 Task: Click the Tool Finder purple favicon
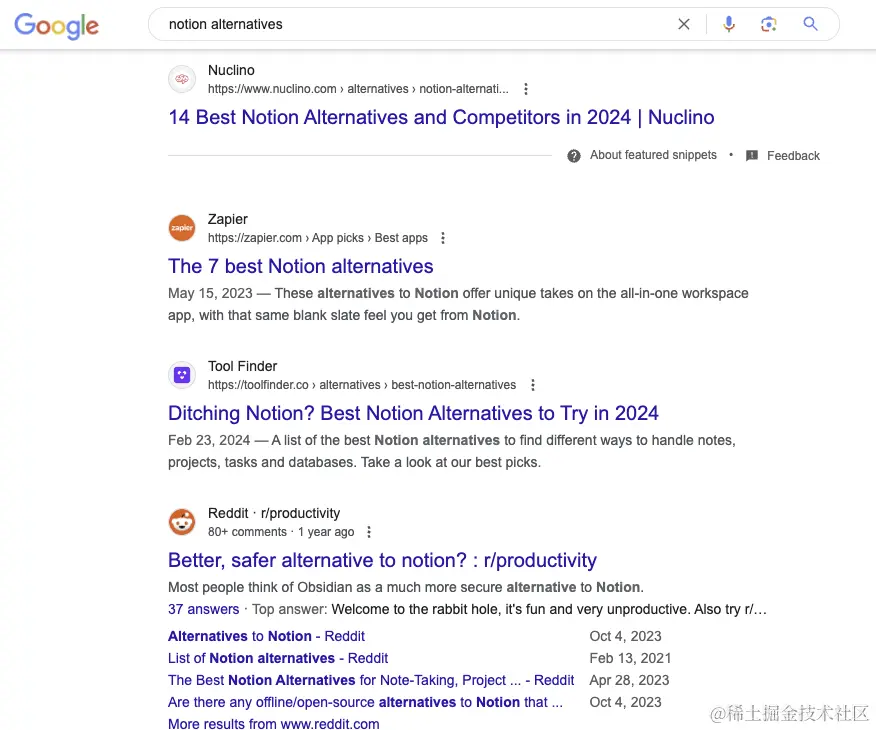[x=182, y=375]
